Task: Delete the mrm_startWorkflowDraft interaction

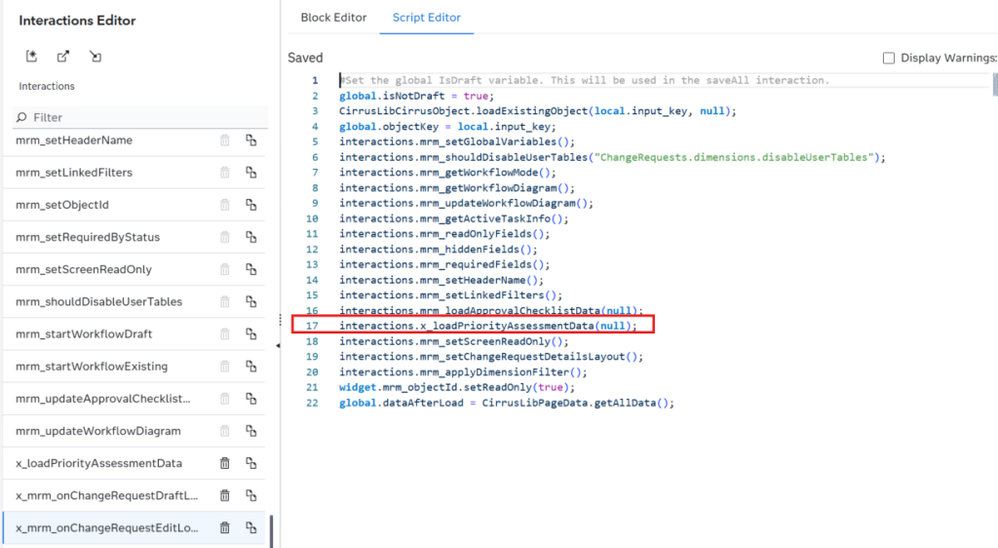Action: coord(225,334)
